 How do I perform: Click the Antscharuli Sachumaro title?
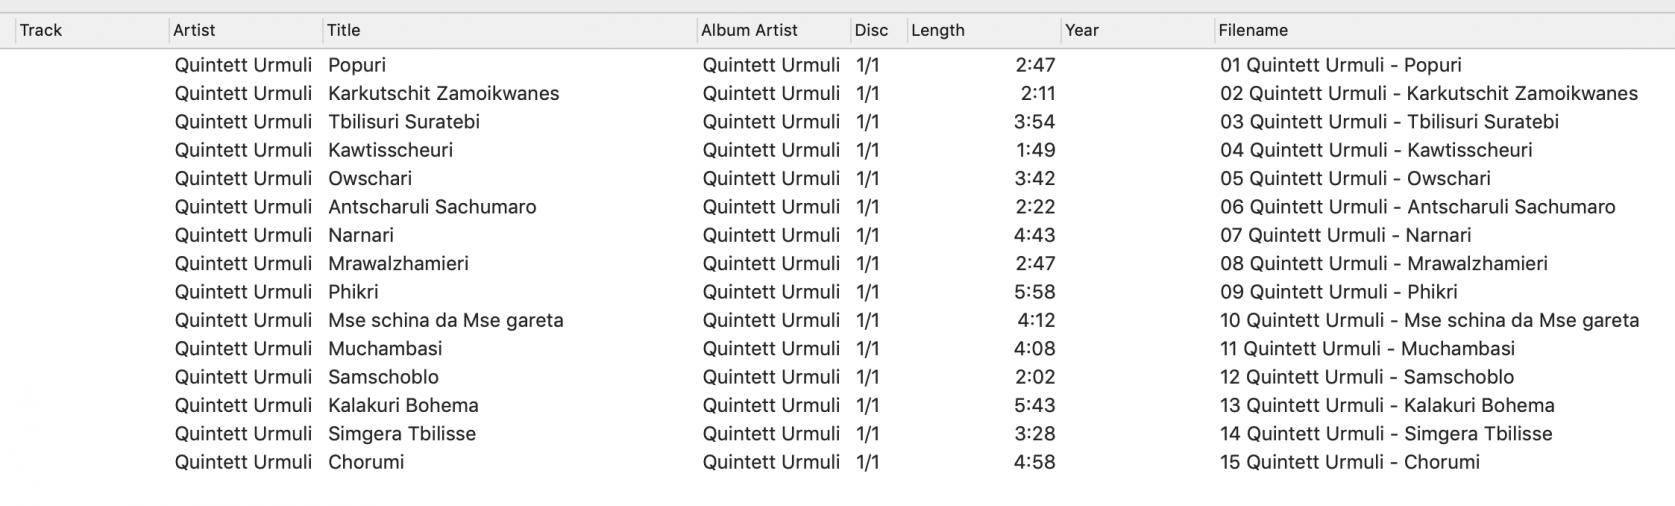tap(432, 207)
